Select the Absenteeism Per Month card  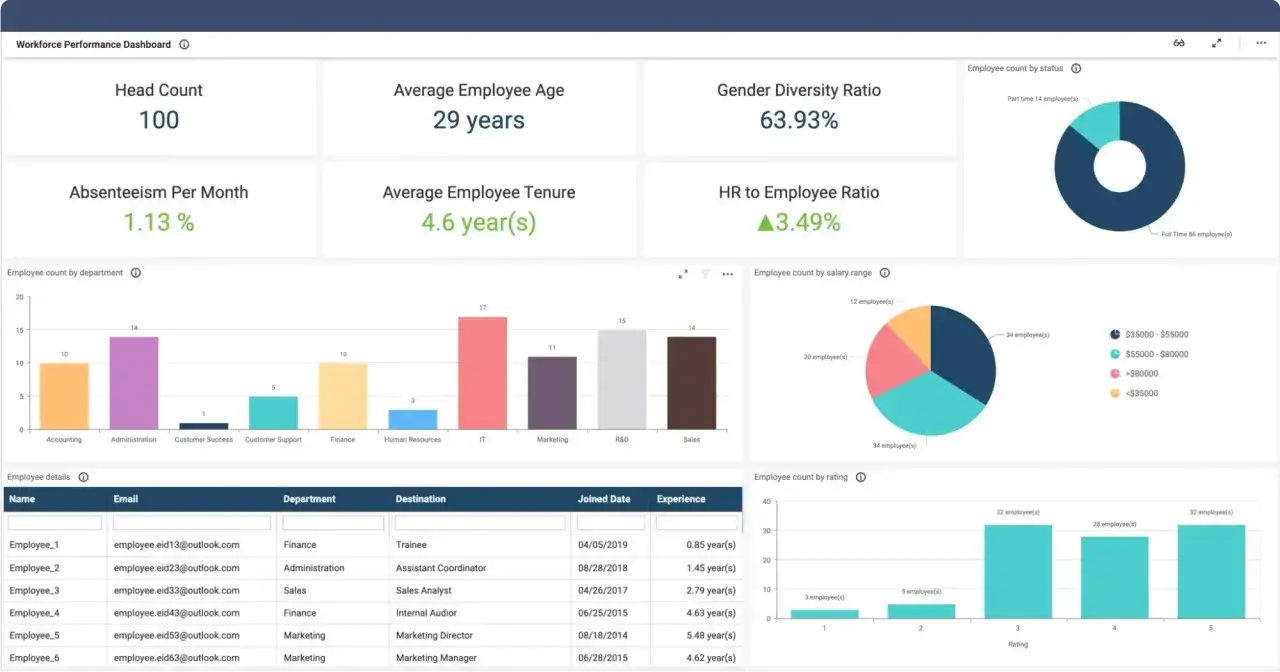159,209
